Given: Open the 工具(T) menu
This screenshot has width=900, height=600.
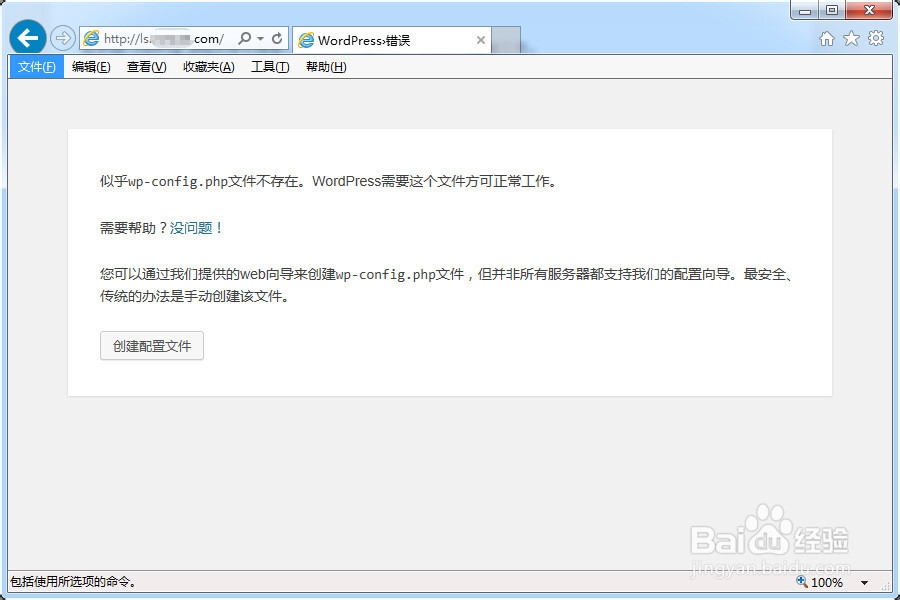Looking at the screenshot, I should click(x=270, y=67).
